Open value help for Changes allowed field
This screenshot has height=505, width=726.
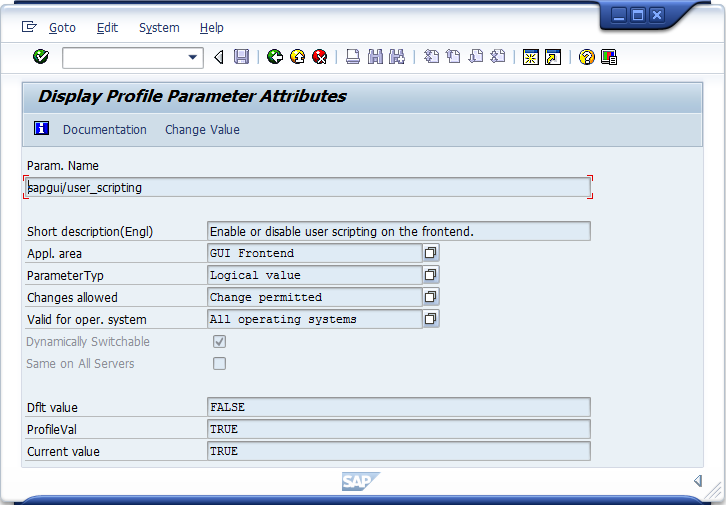(x=431, y=297)
